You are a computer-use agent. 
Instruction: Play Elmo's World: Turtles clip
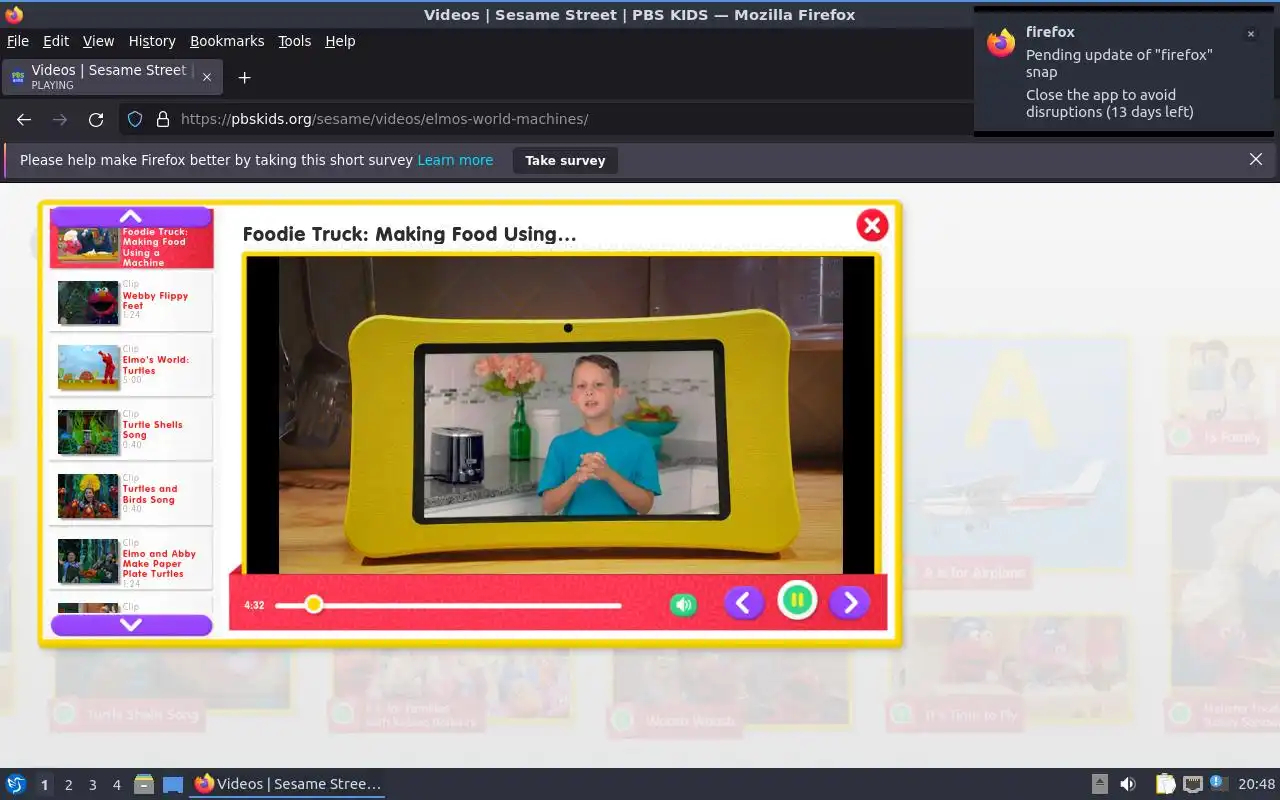click(x=132, y=367)
